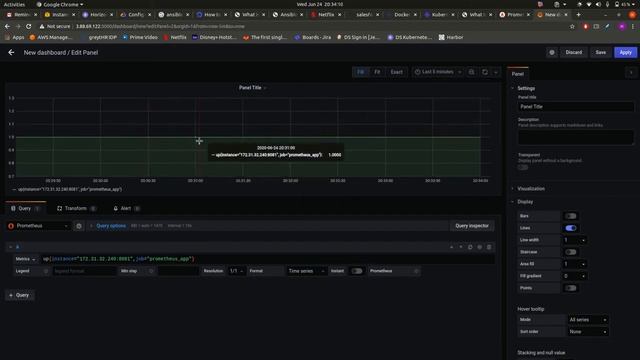Go back using the dashboard back arrow
The image size is (640, 360).
click(11, 52)
